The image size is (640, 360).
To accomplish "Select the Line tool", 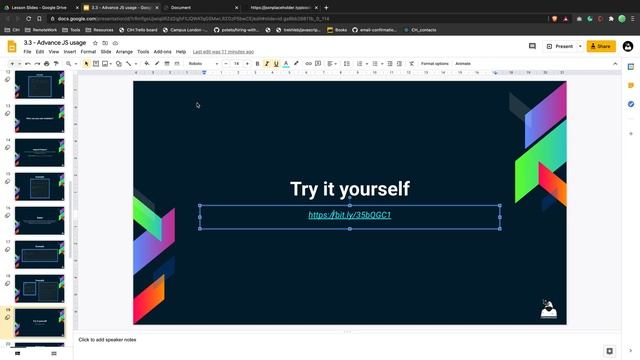I will click(x=129, y=64).
